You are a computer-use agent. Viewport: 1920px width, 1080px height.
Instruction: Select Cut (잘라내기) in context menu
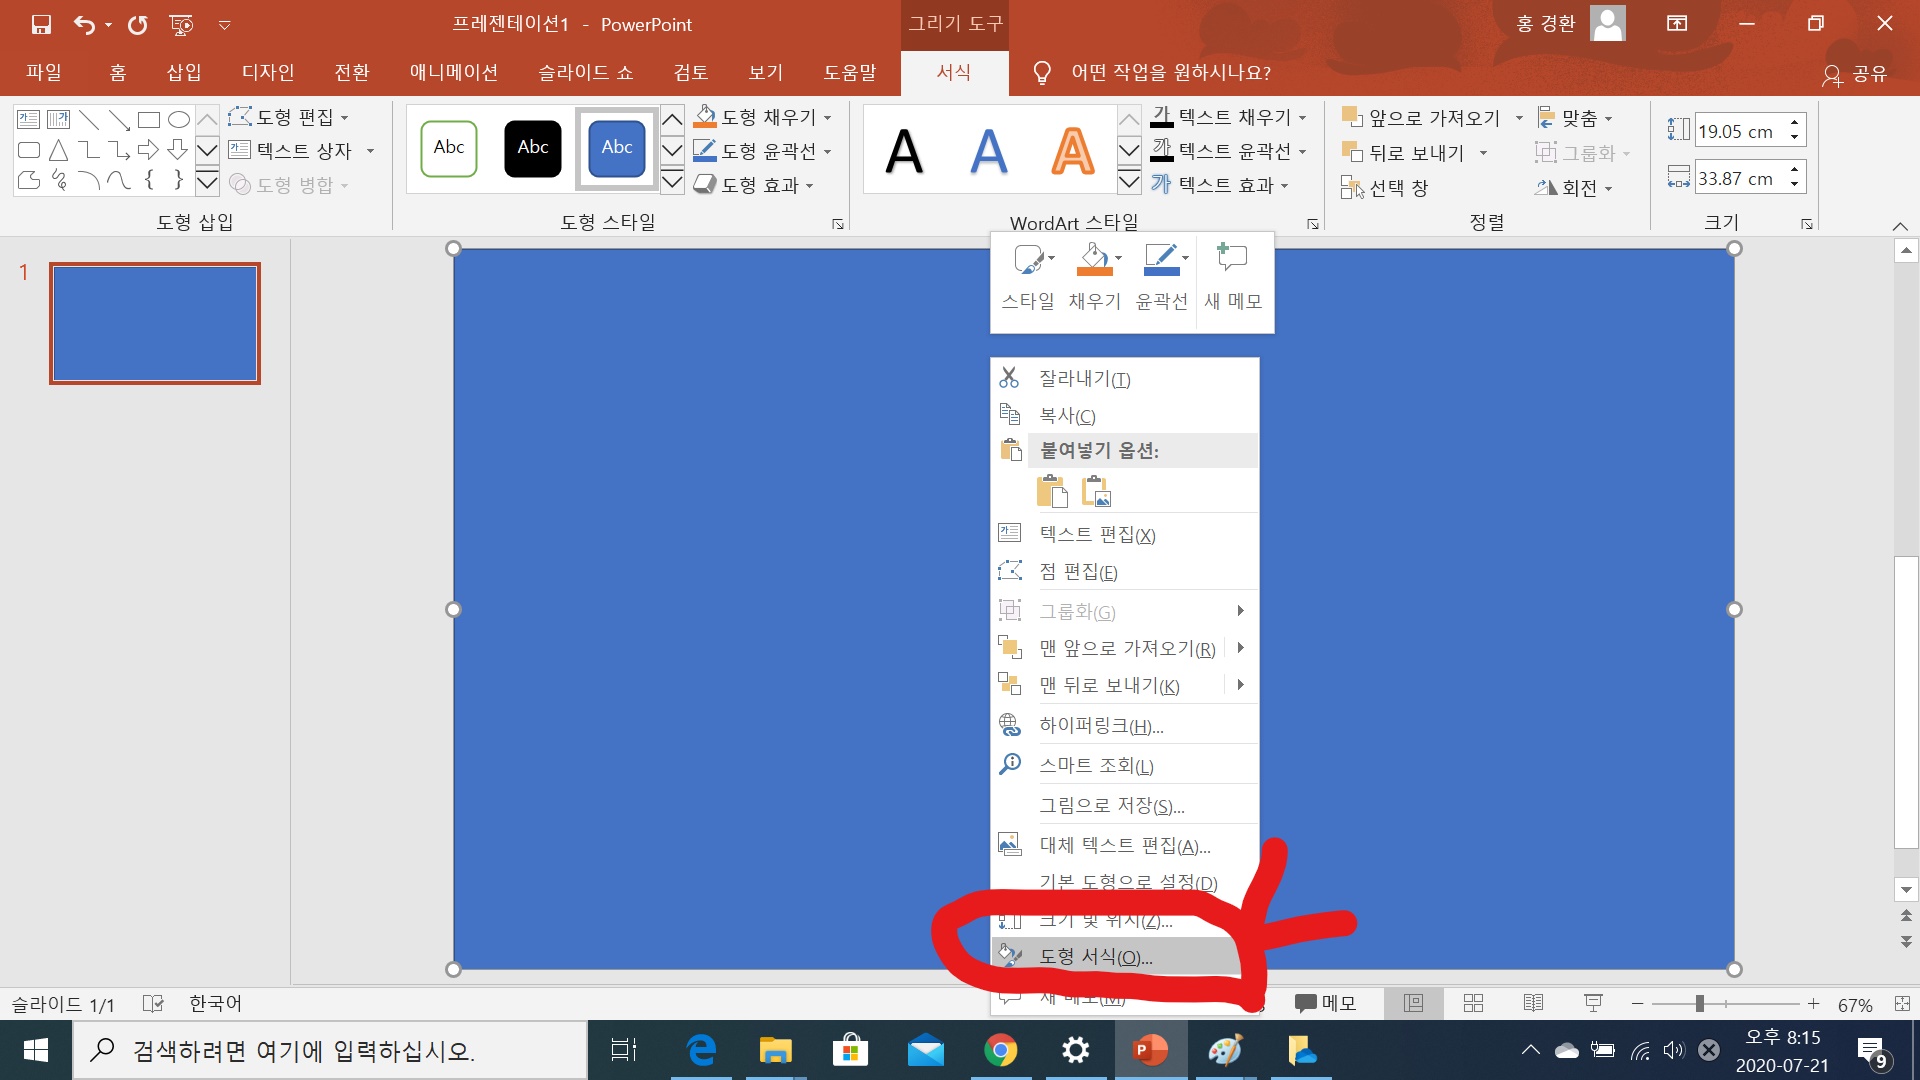coord(1125,378)
